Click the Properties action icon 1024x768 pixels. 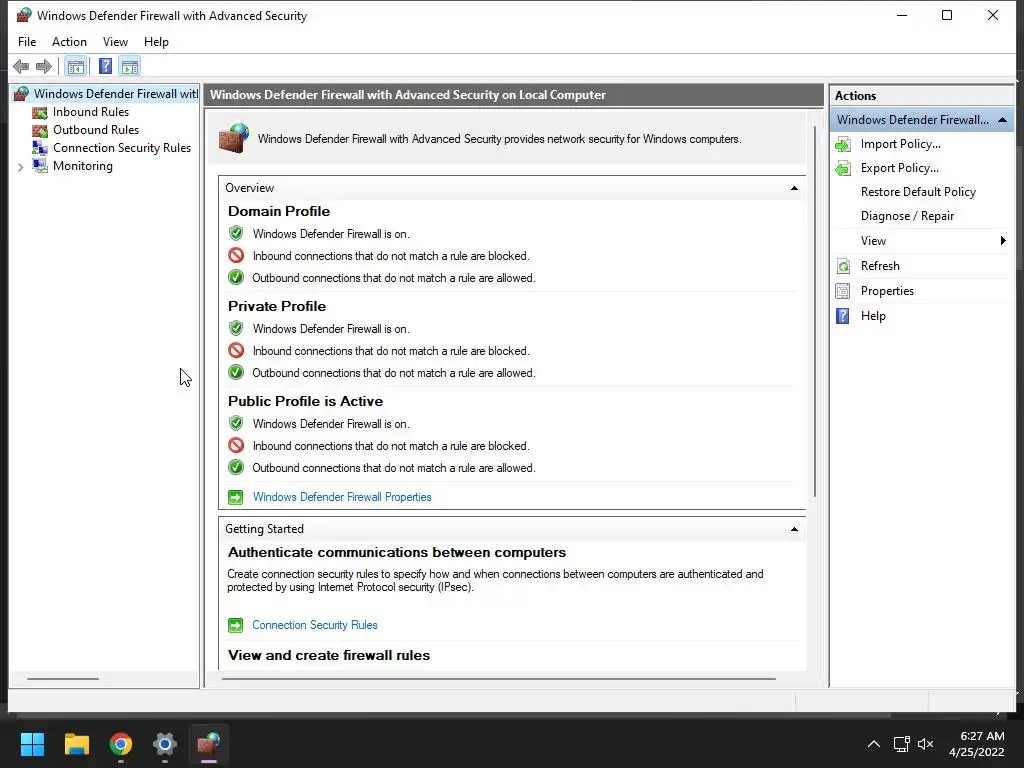[x=843, y=291]
